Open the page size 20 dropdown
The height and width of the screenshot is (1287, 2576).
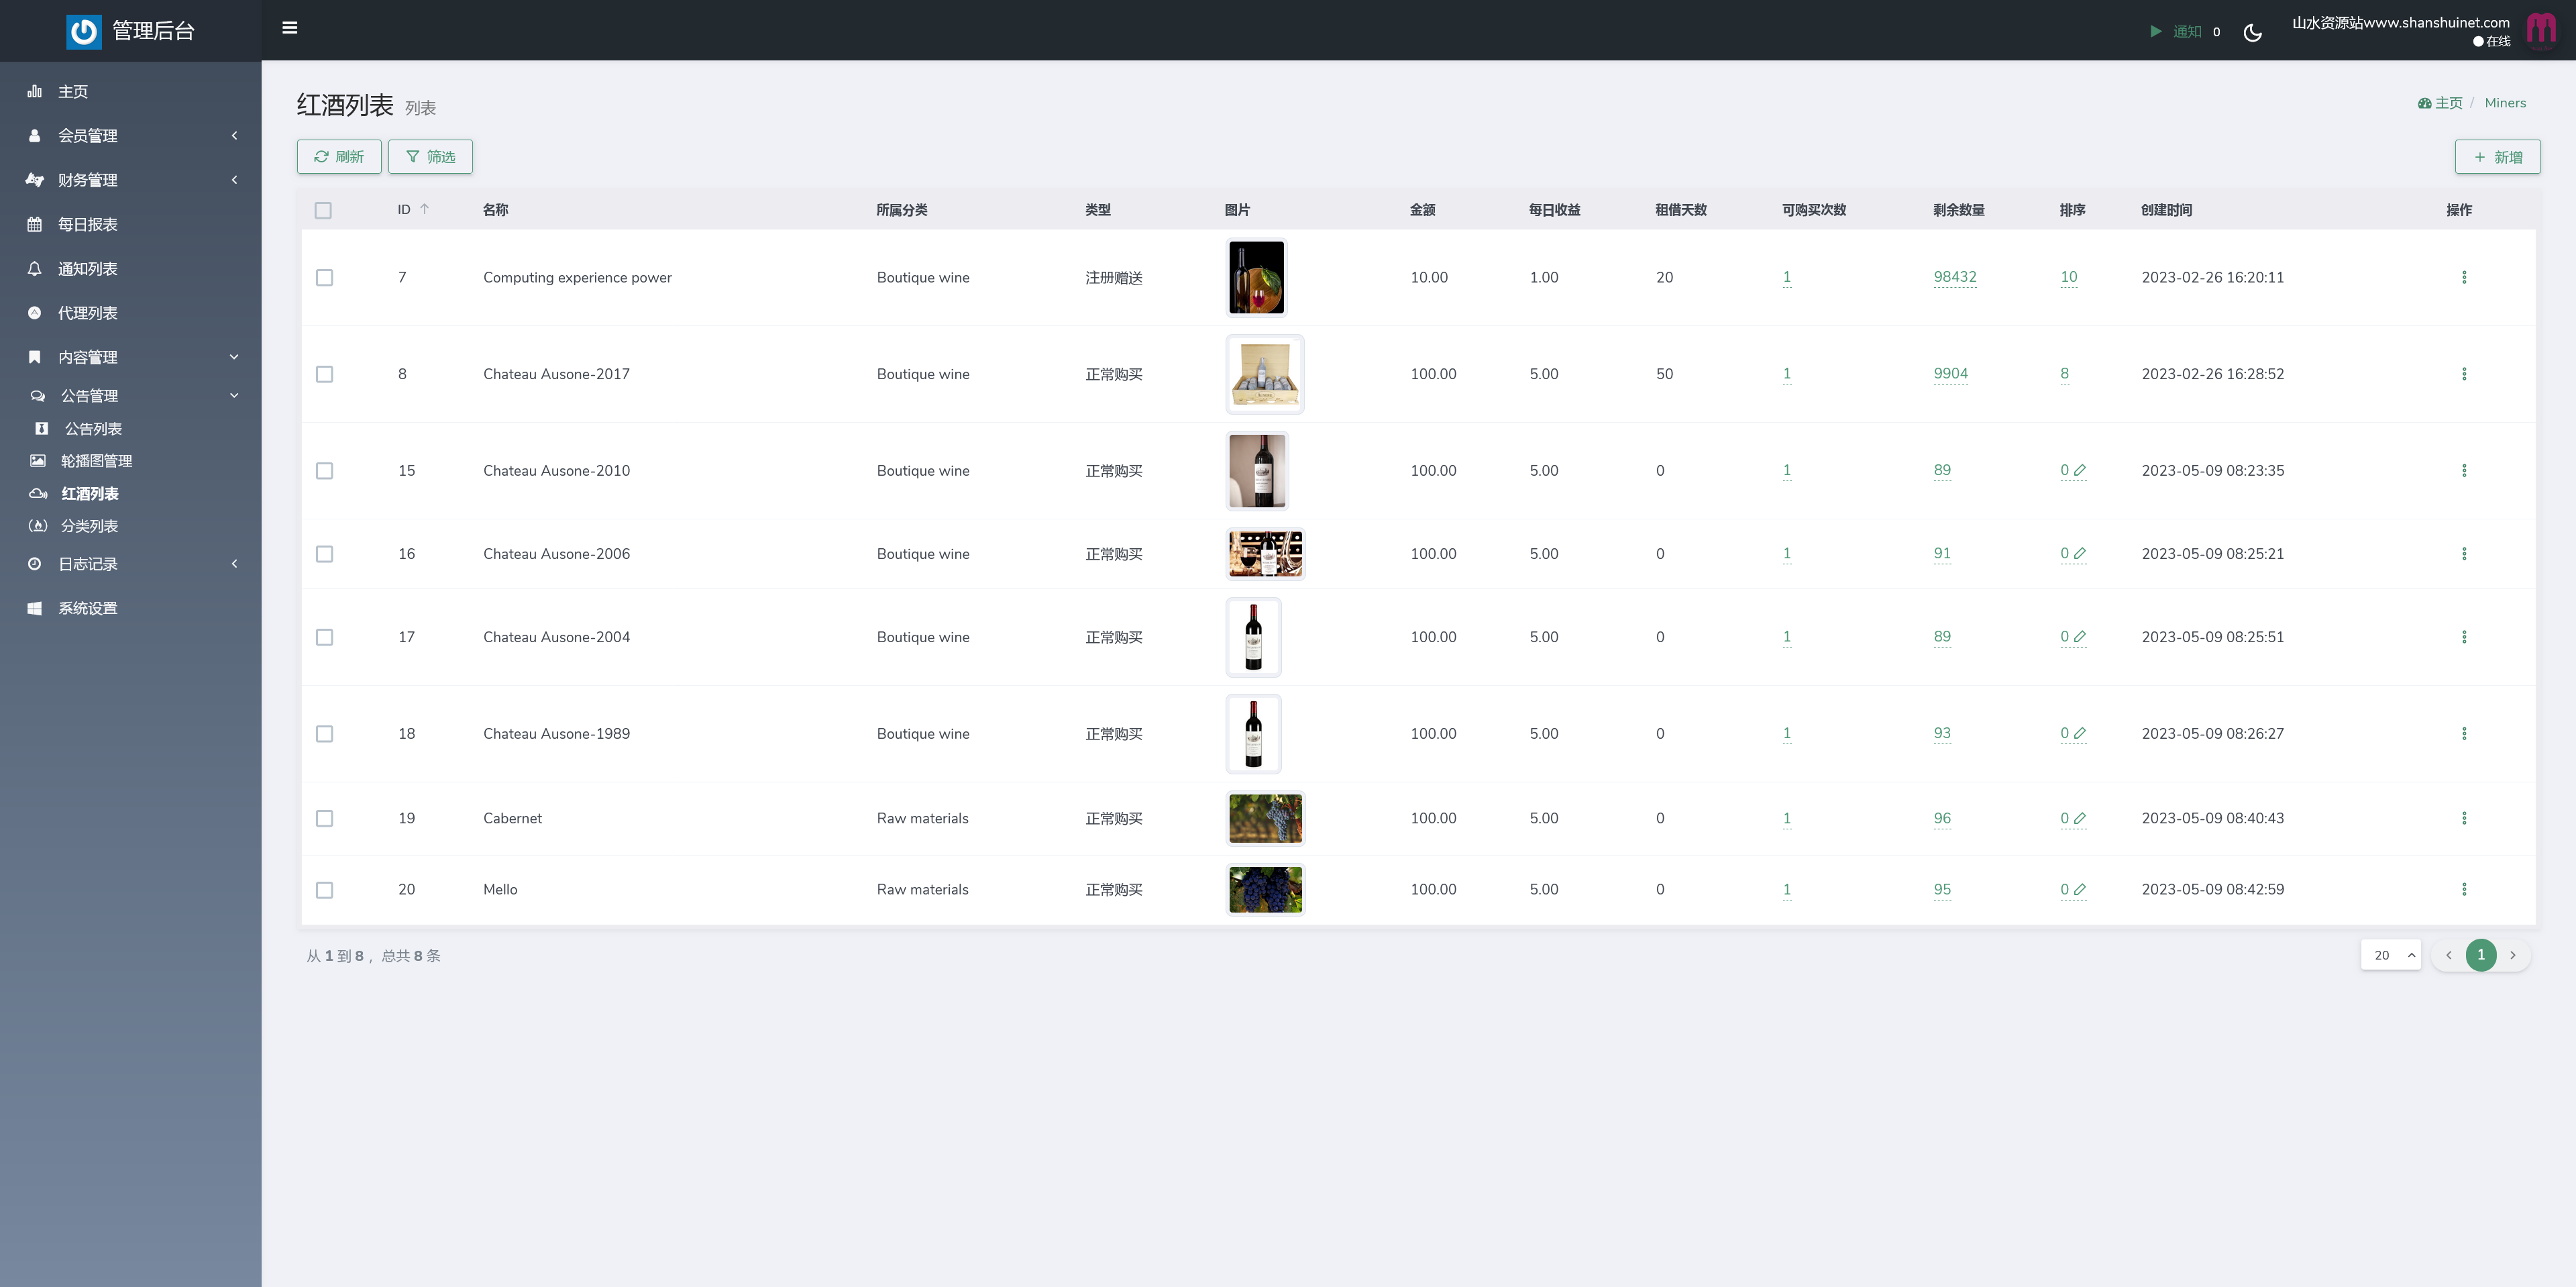(x=2390, y=955)
